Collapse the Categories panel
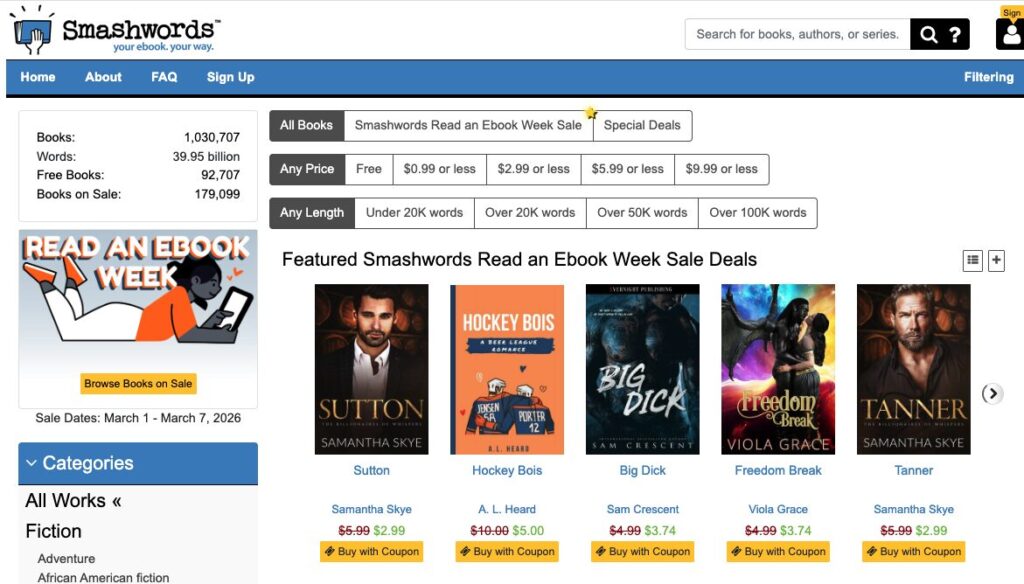 (x=32, y=463)
